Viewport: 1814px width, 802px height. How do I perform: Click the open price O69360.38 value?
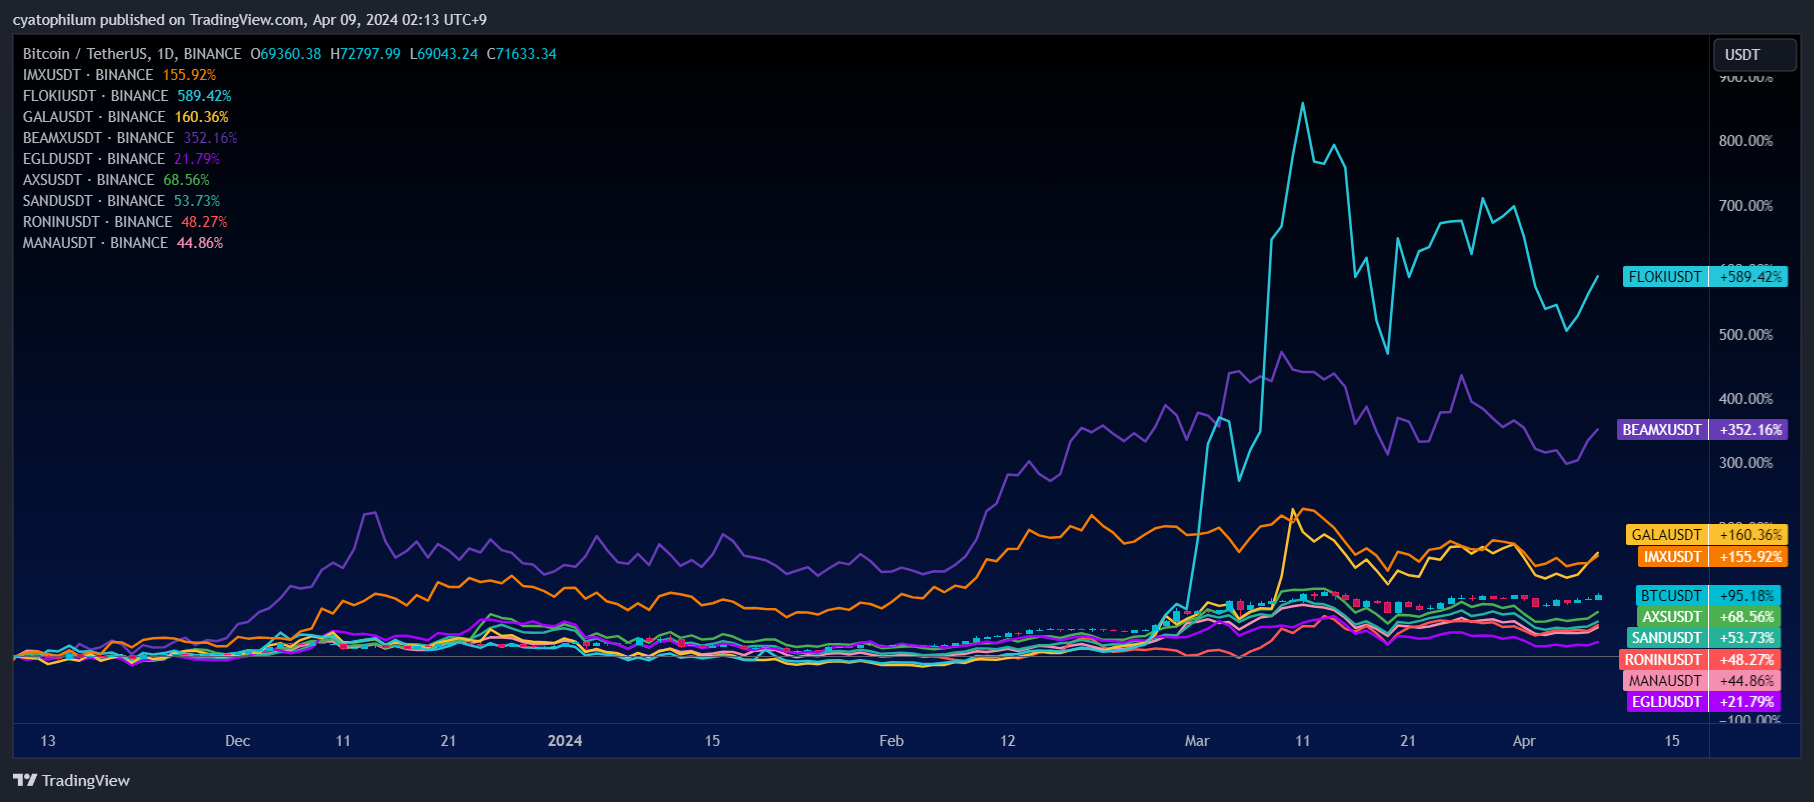(286, 54)
